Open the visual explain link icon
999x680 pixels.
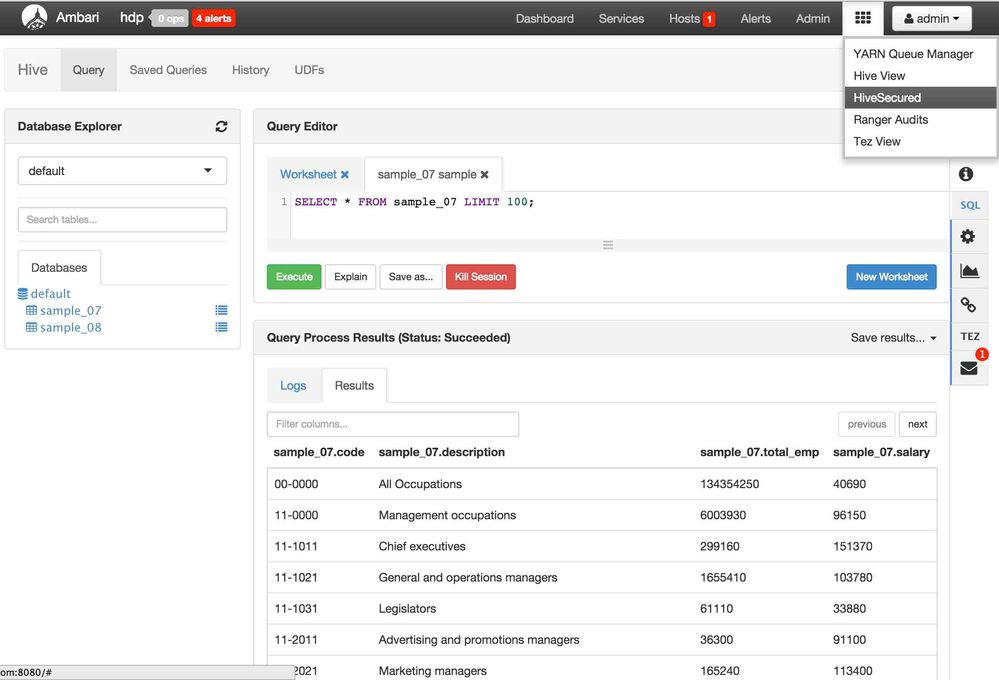968,305
